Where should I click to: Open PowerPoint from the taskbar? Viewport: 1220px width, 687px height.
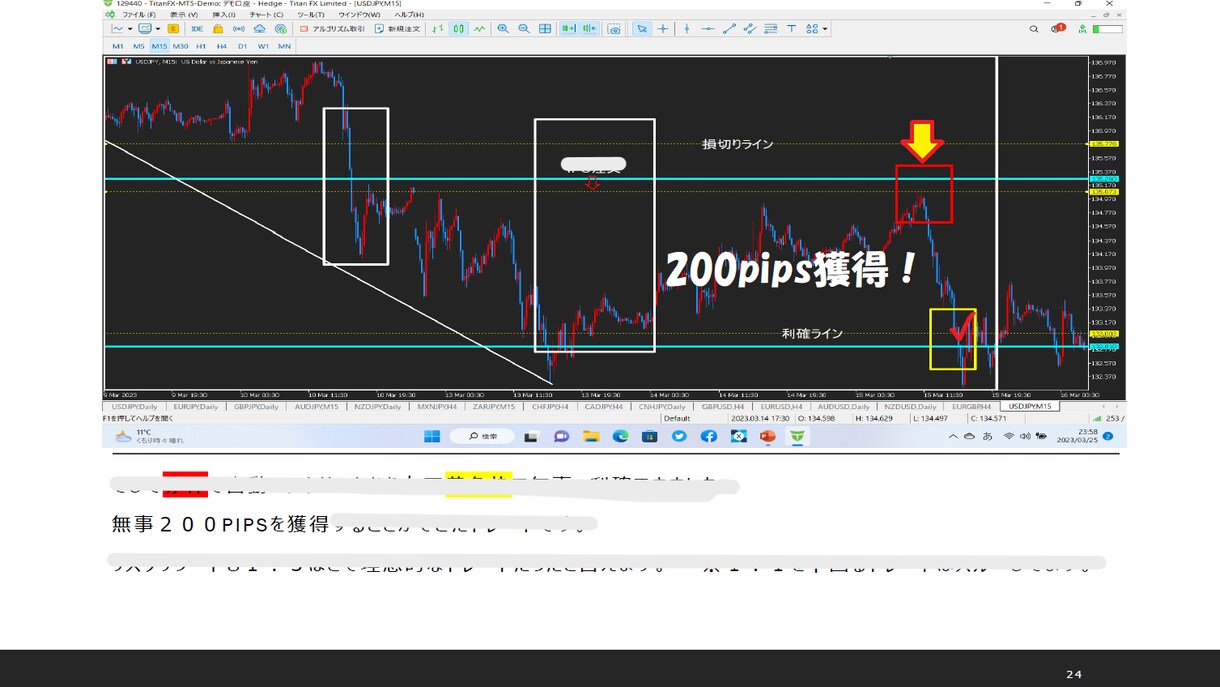(768, 436)
